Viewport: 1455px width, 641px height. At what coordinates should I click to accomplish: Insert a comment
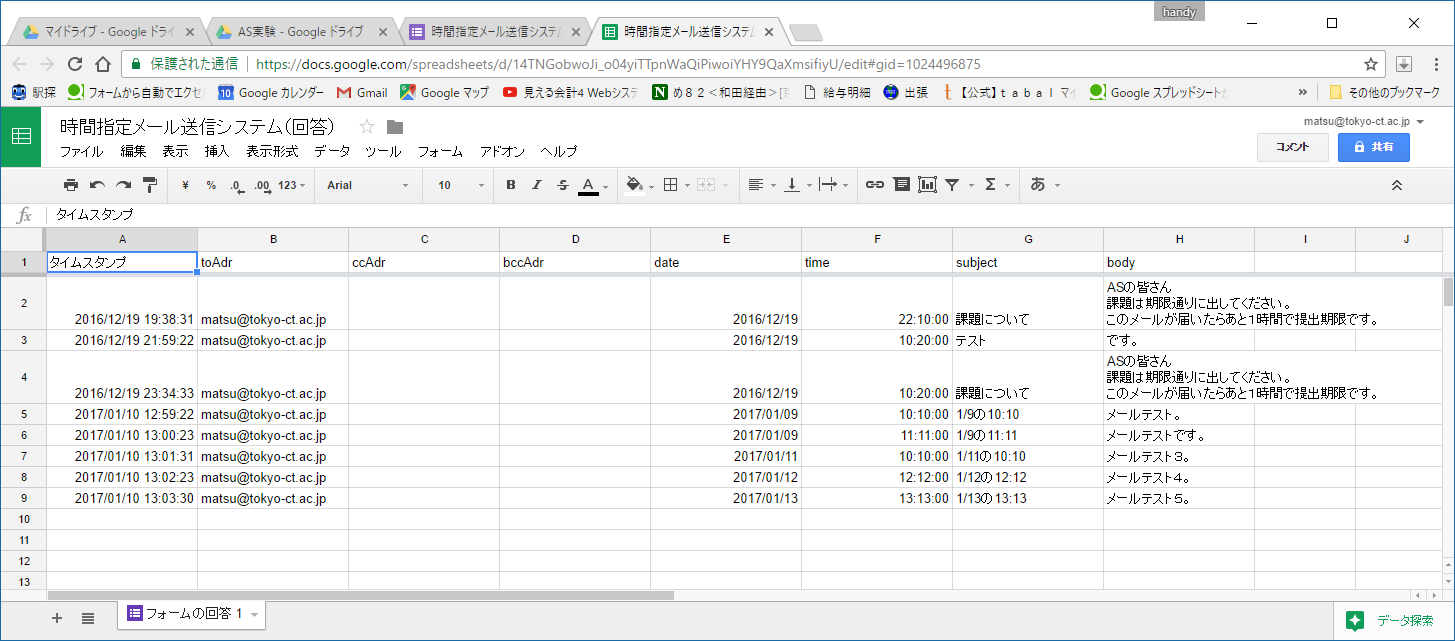[x=901, y=185]
